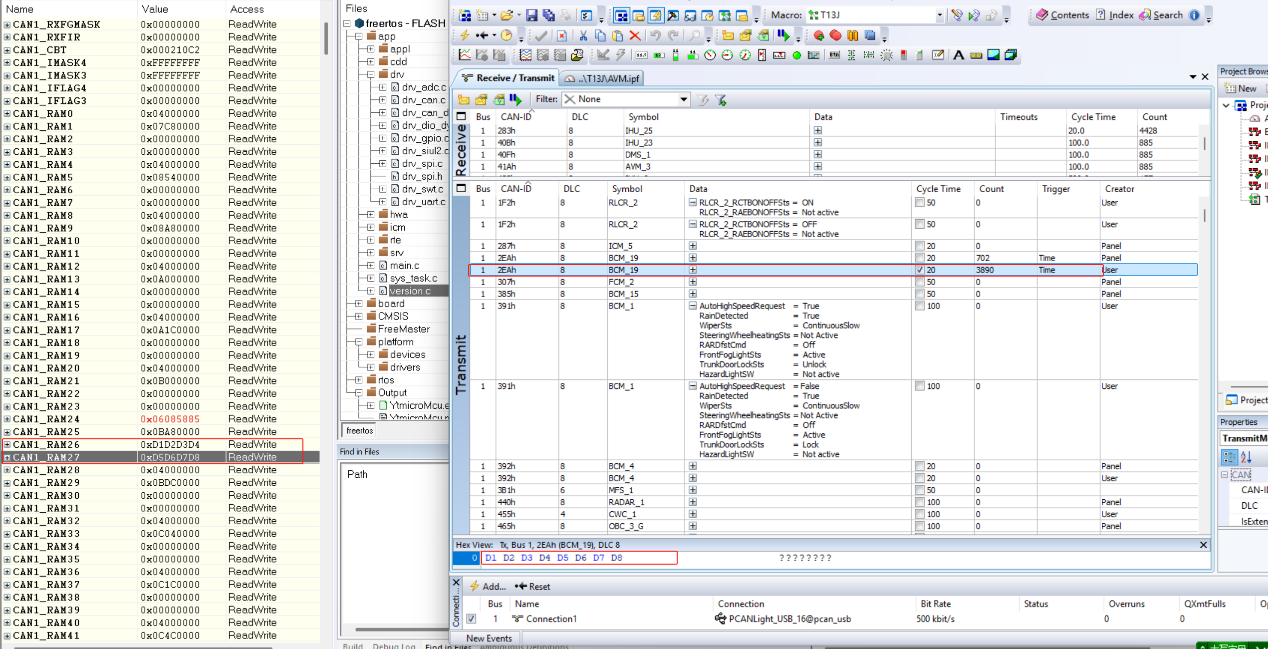Viewport: 1268px width, 649px height.
Task: Enable cycle time checkbox for RADAR_1
Action: [x=920, y=502]
